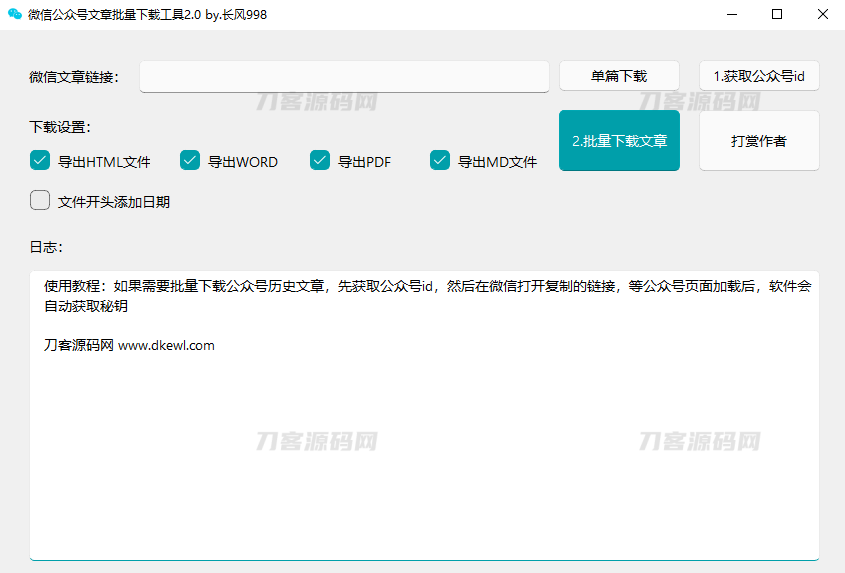Minimize the download tool window

coord(730,15)
